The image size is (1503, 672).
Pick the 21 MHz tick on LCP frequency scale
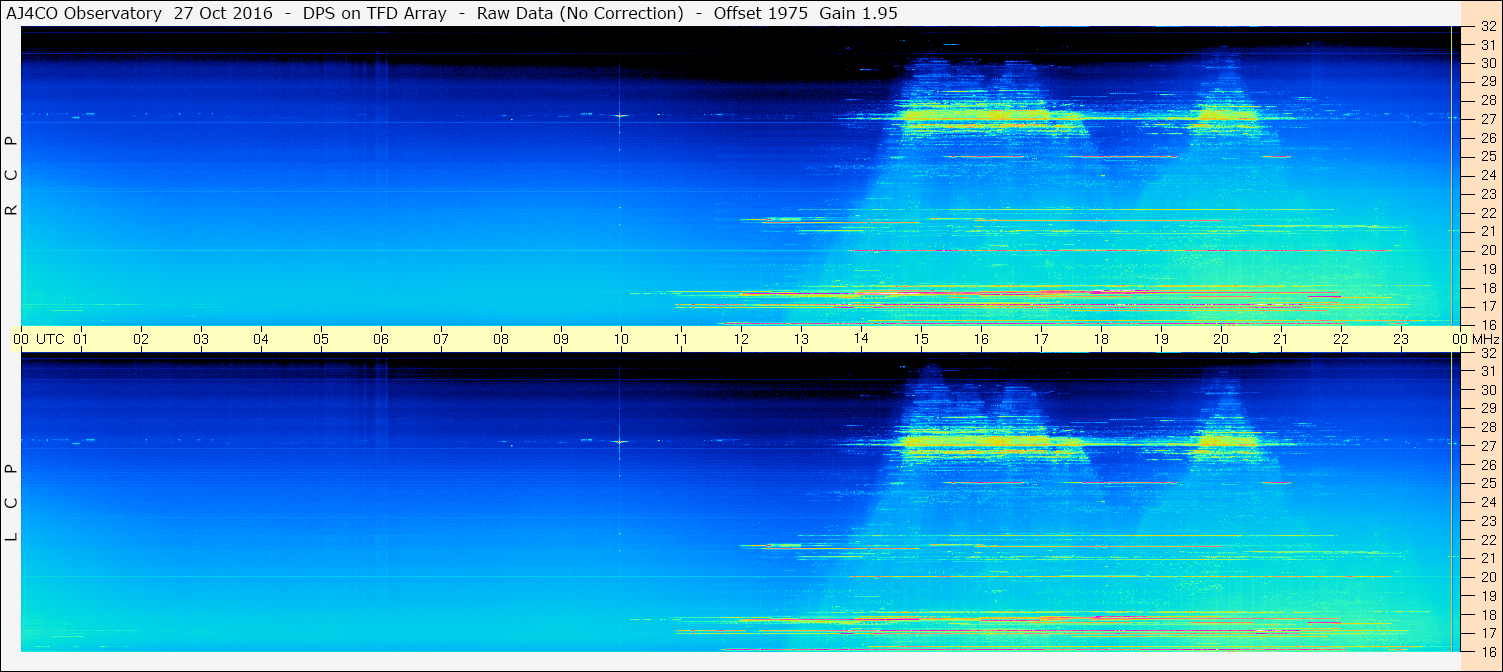point(1488,558)
